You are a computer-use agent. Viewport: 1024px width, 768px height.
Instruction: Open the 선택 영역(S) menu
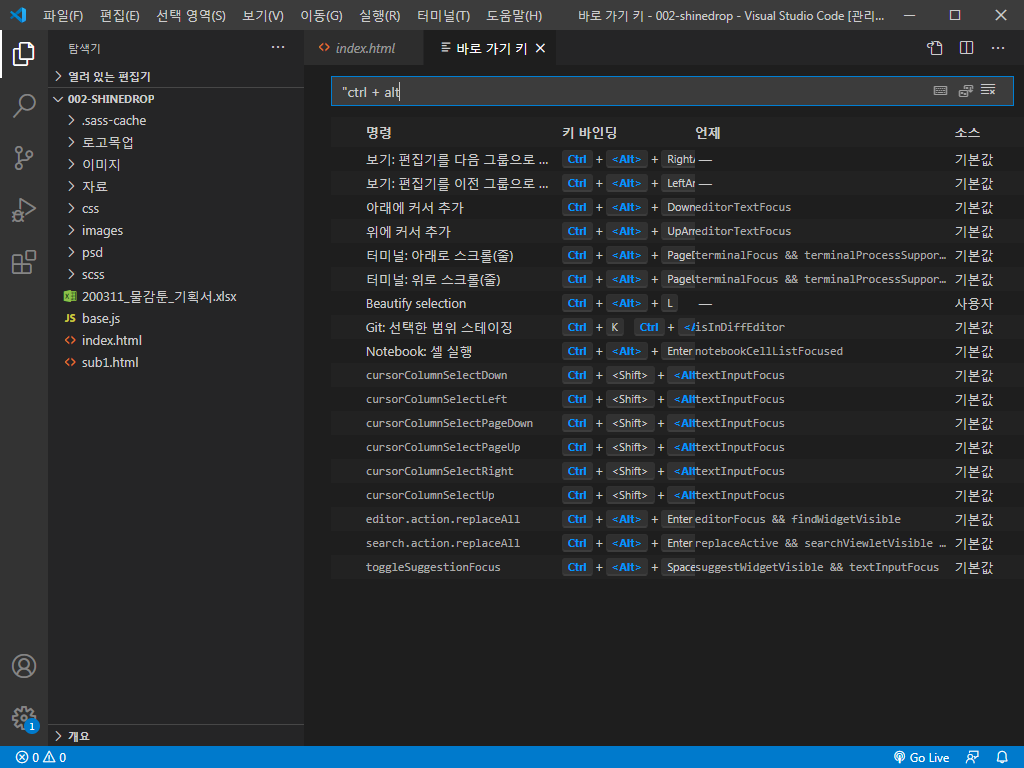pos(191,15)
